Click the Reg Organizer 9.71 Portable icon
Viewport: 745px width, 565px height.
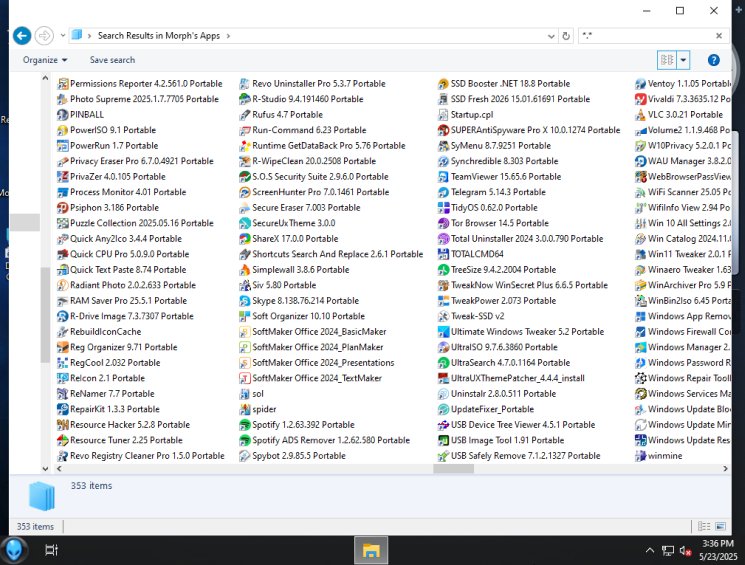tap(62, 347)
